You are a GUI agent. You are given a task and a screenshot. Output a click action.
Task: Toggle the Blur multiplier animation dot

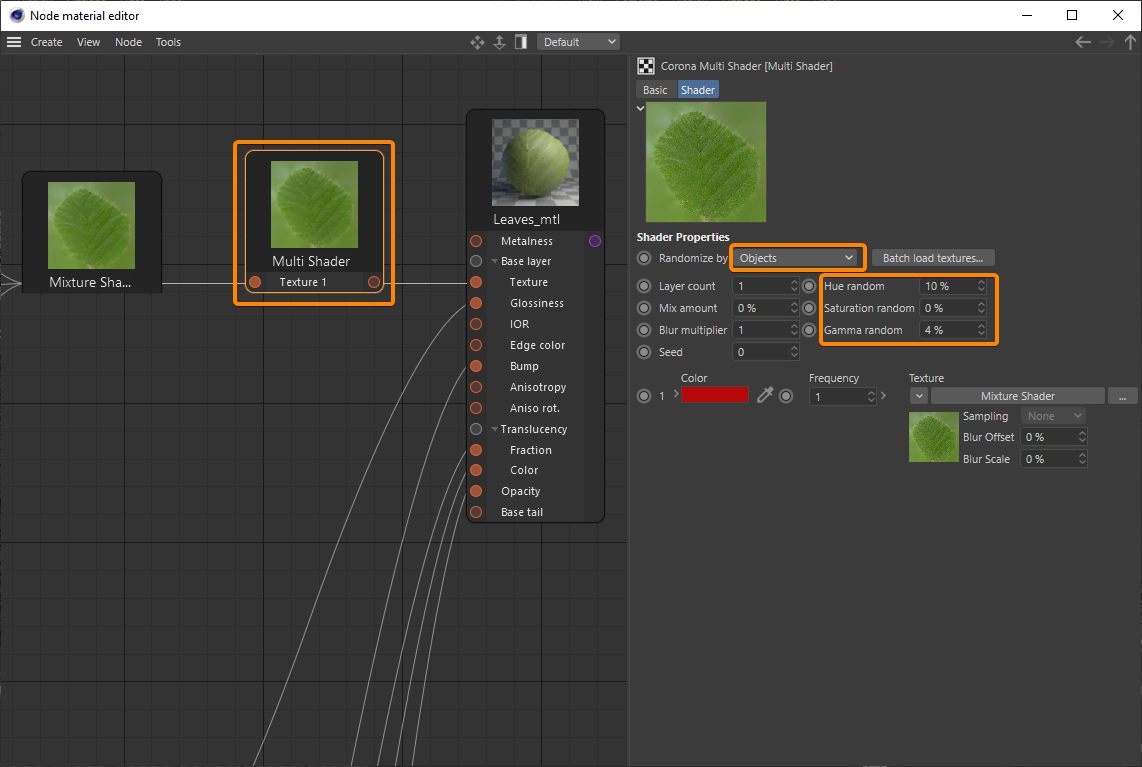click(x=645, y=330)
